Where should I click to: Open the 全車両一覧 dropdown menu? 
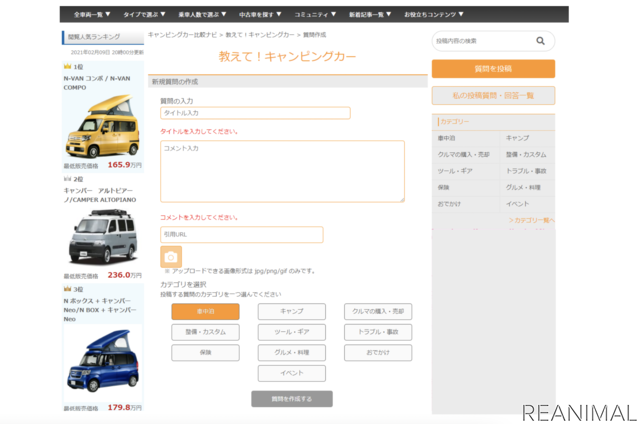point(92,14)
